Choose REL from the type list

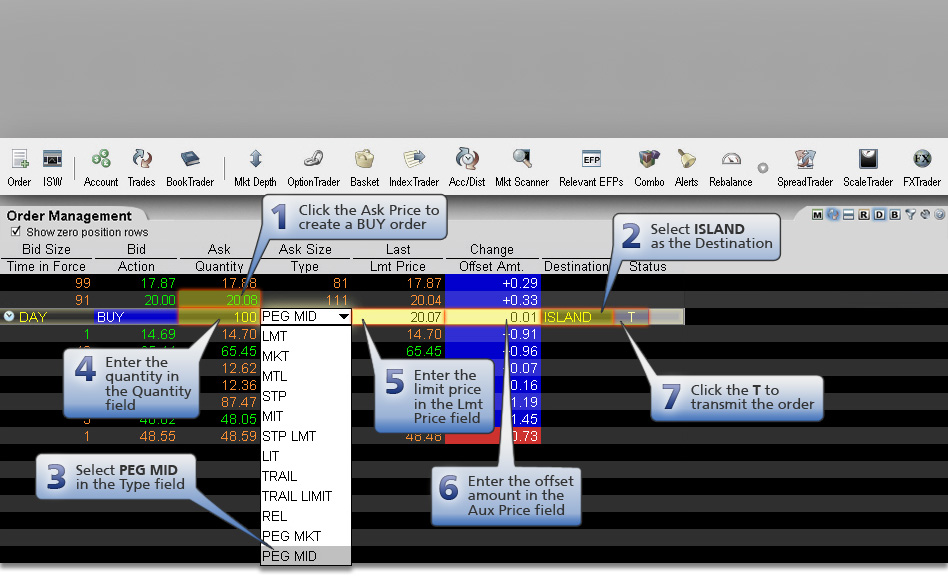coord(305,516)
